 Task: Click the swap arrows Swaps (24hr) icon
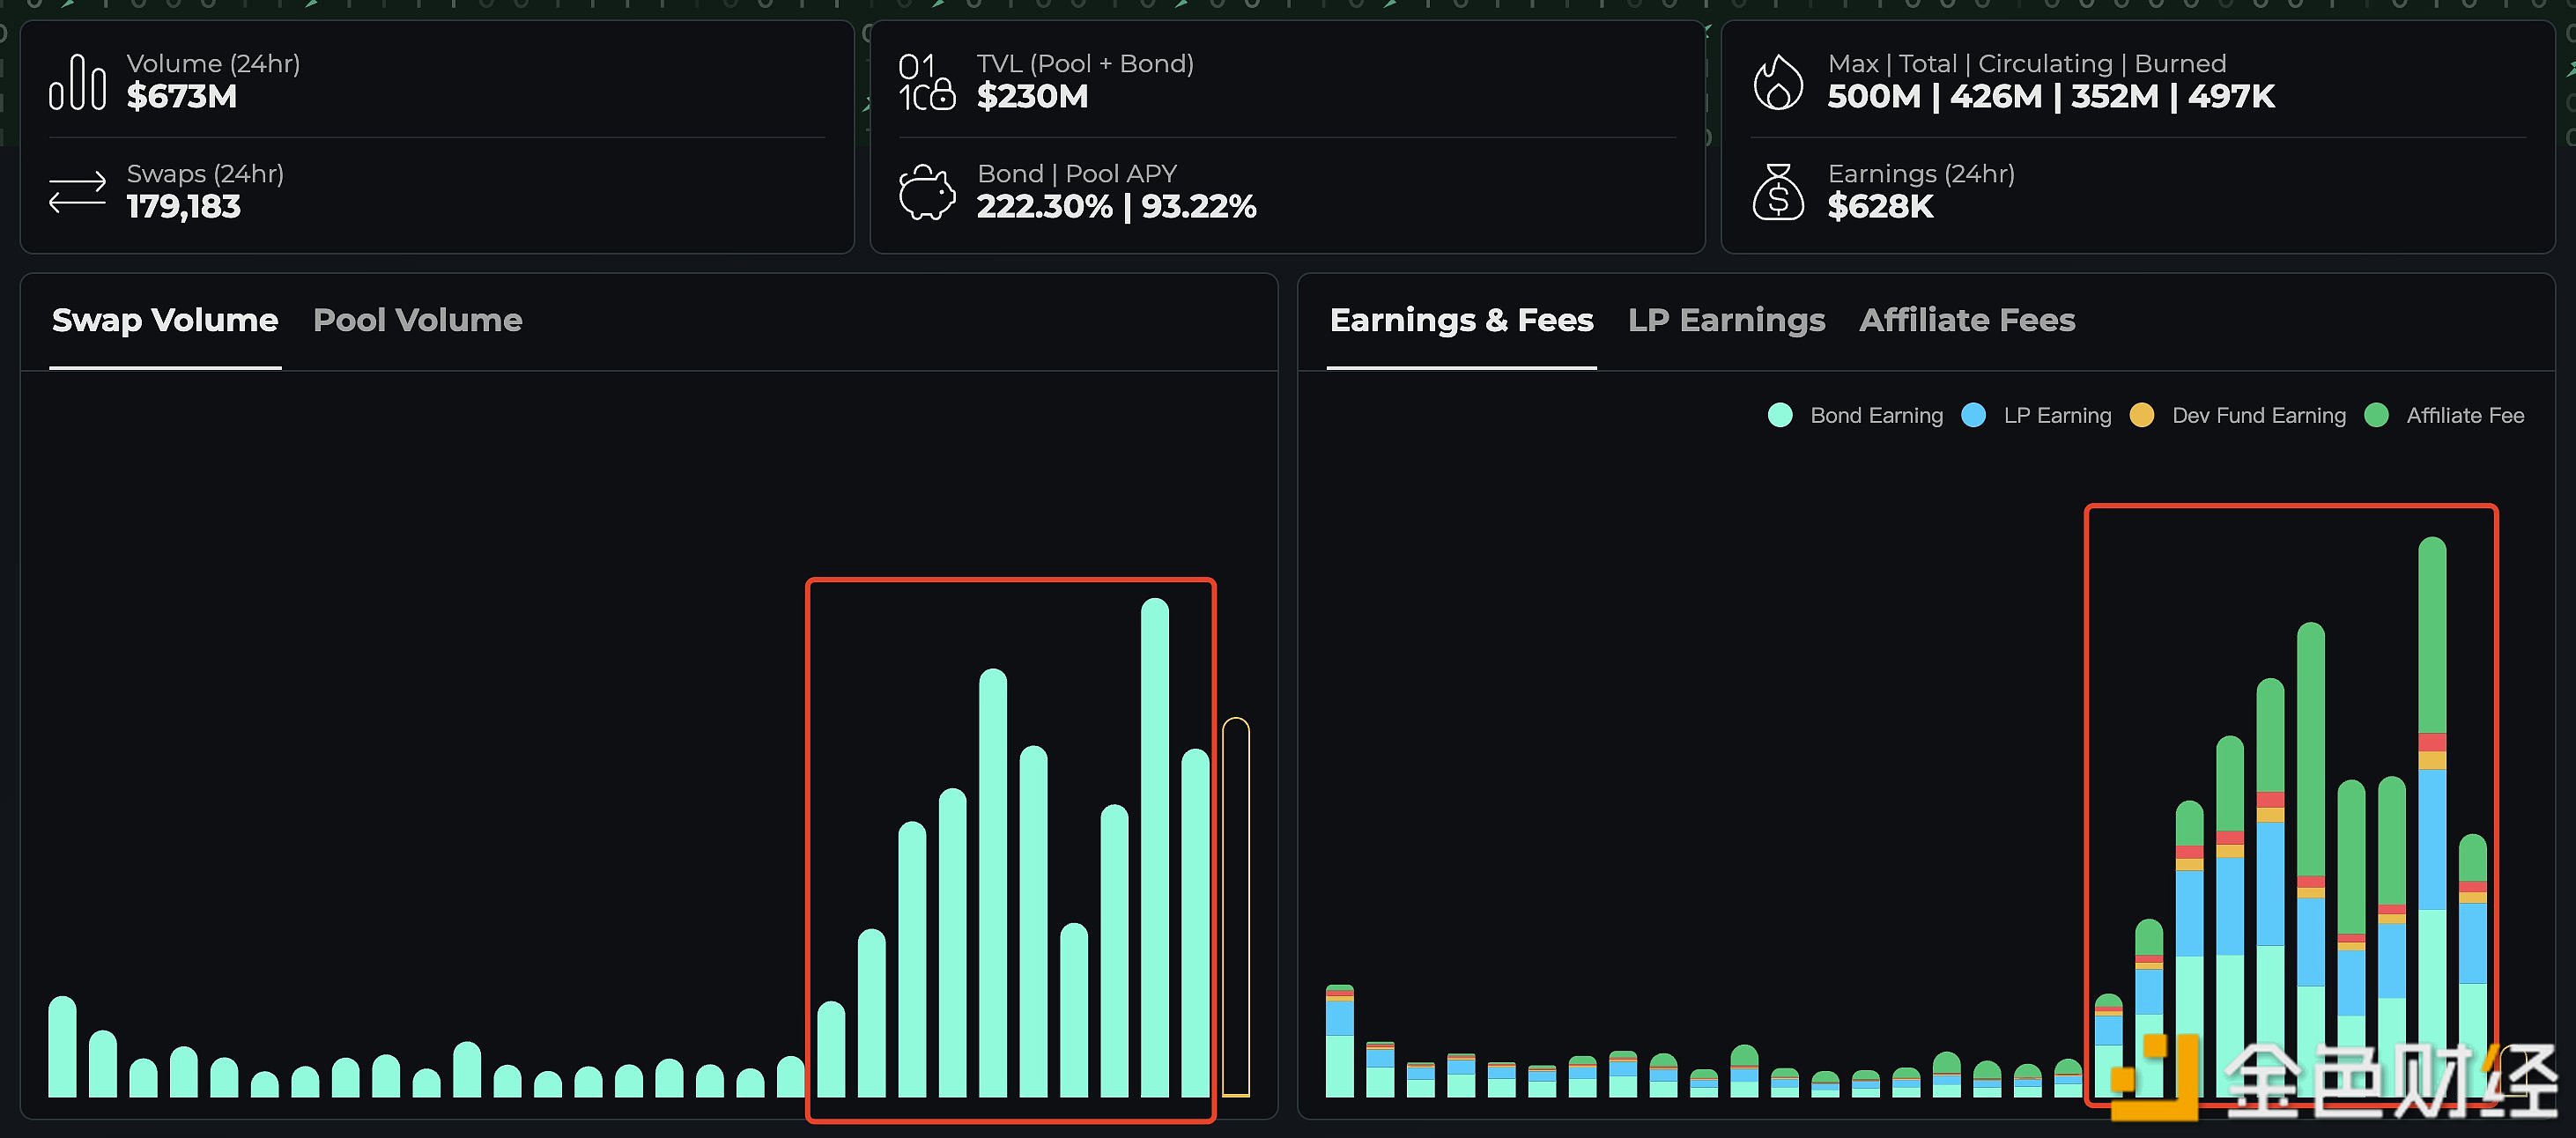(77, 192)
